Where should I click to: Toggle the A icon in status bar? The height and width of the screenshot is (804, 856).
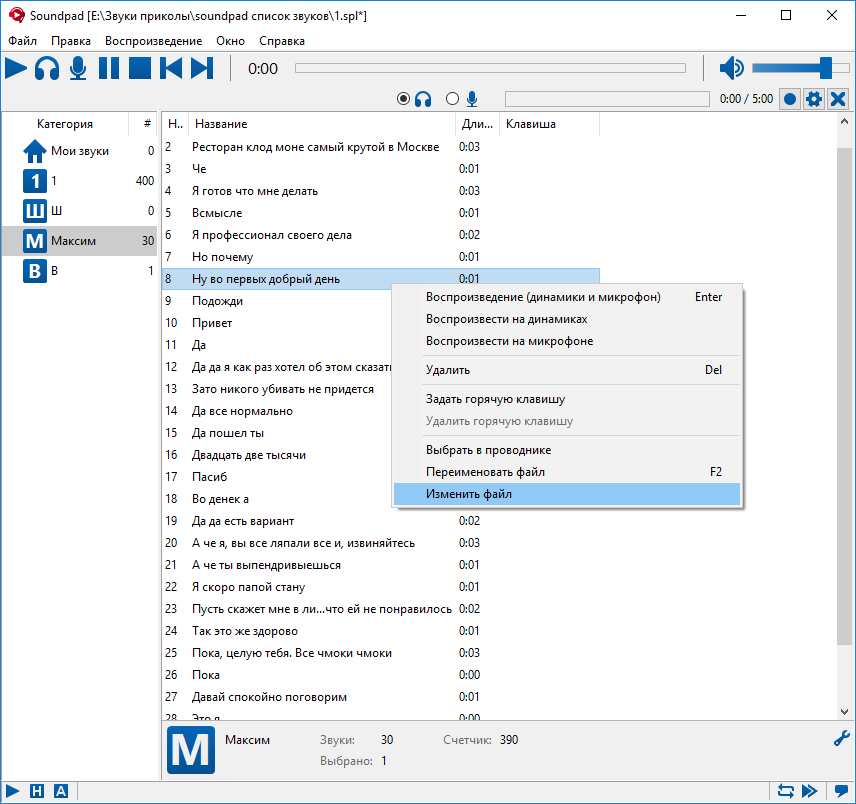click(x=61, y=791)
